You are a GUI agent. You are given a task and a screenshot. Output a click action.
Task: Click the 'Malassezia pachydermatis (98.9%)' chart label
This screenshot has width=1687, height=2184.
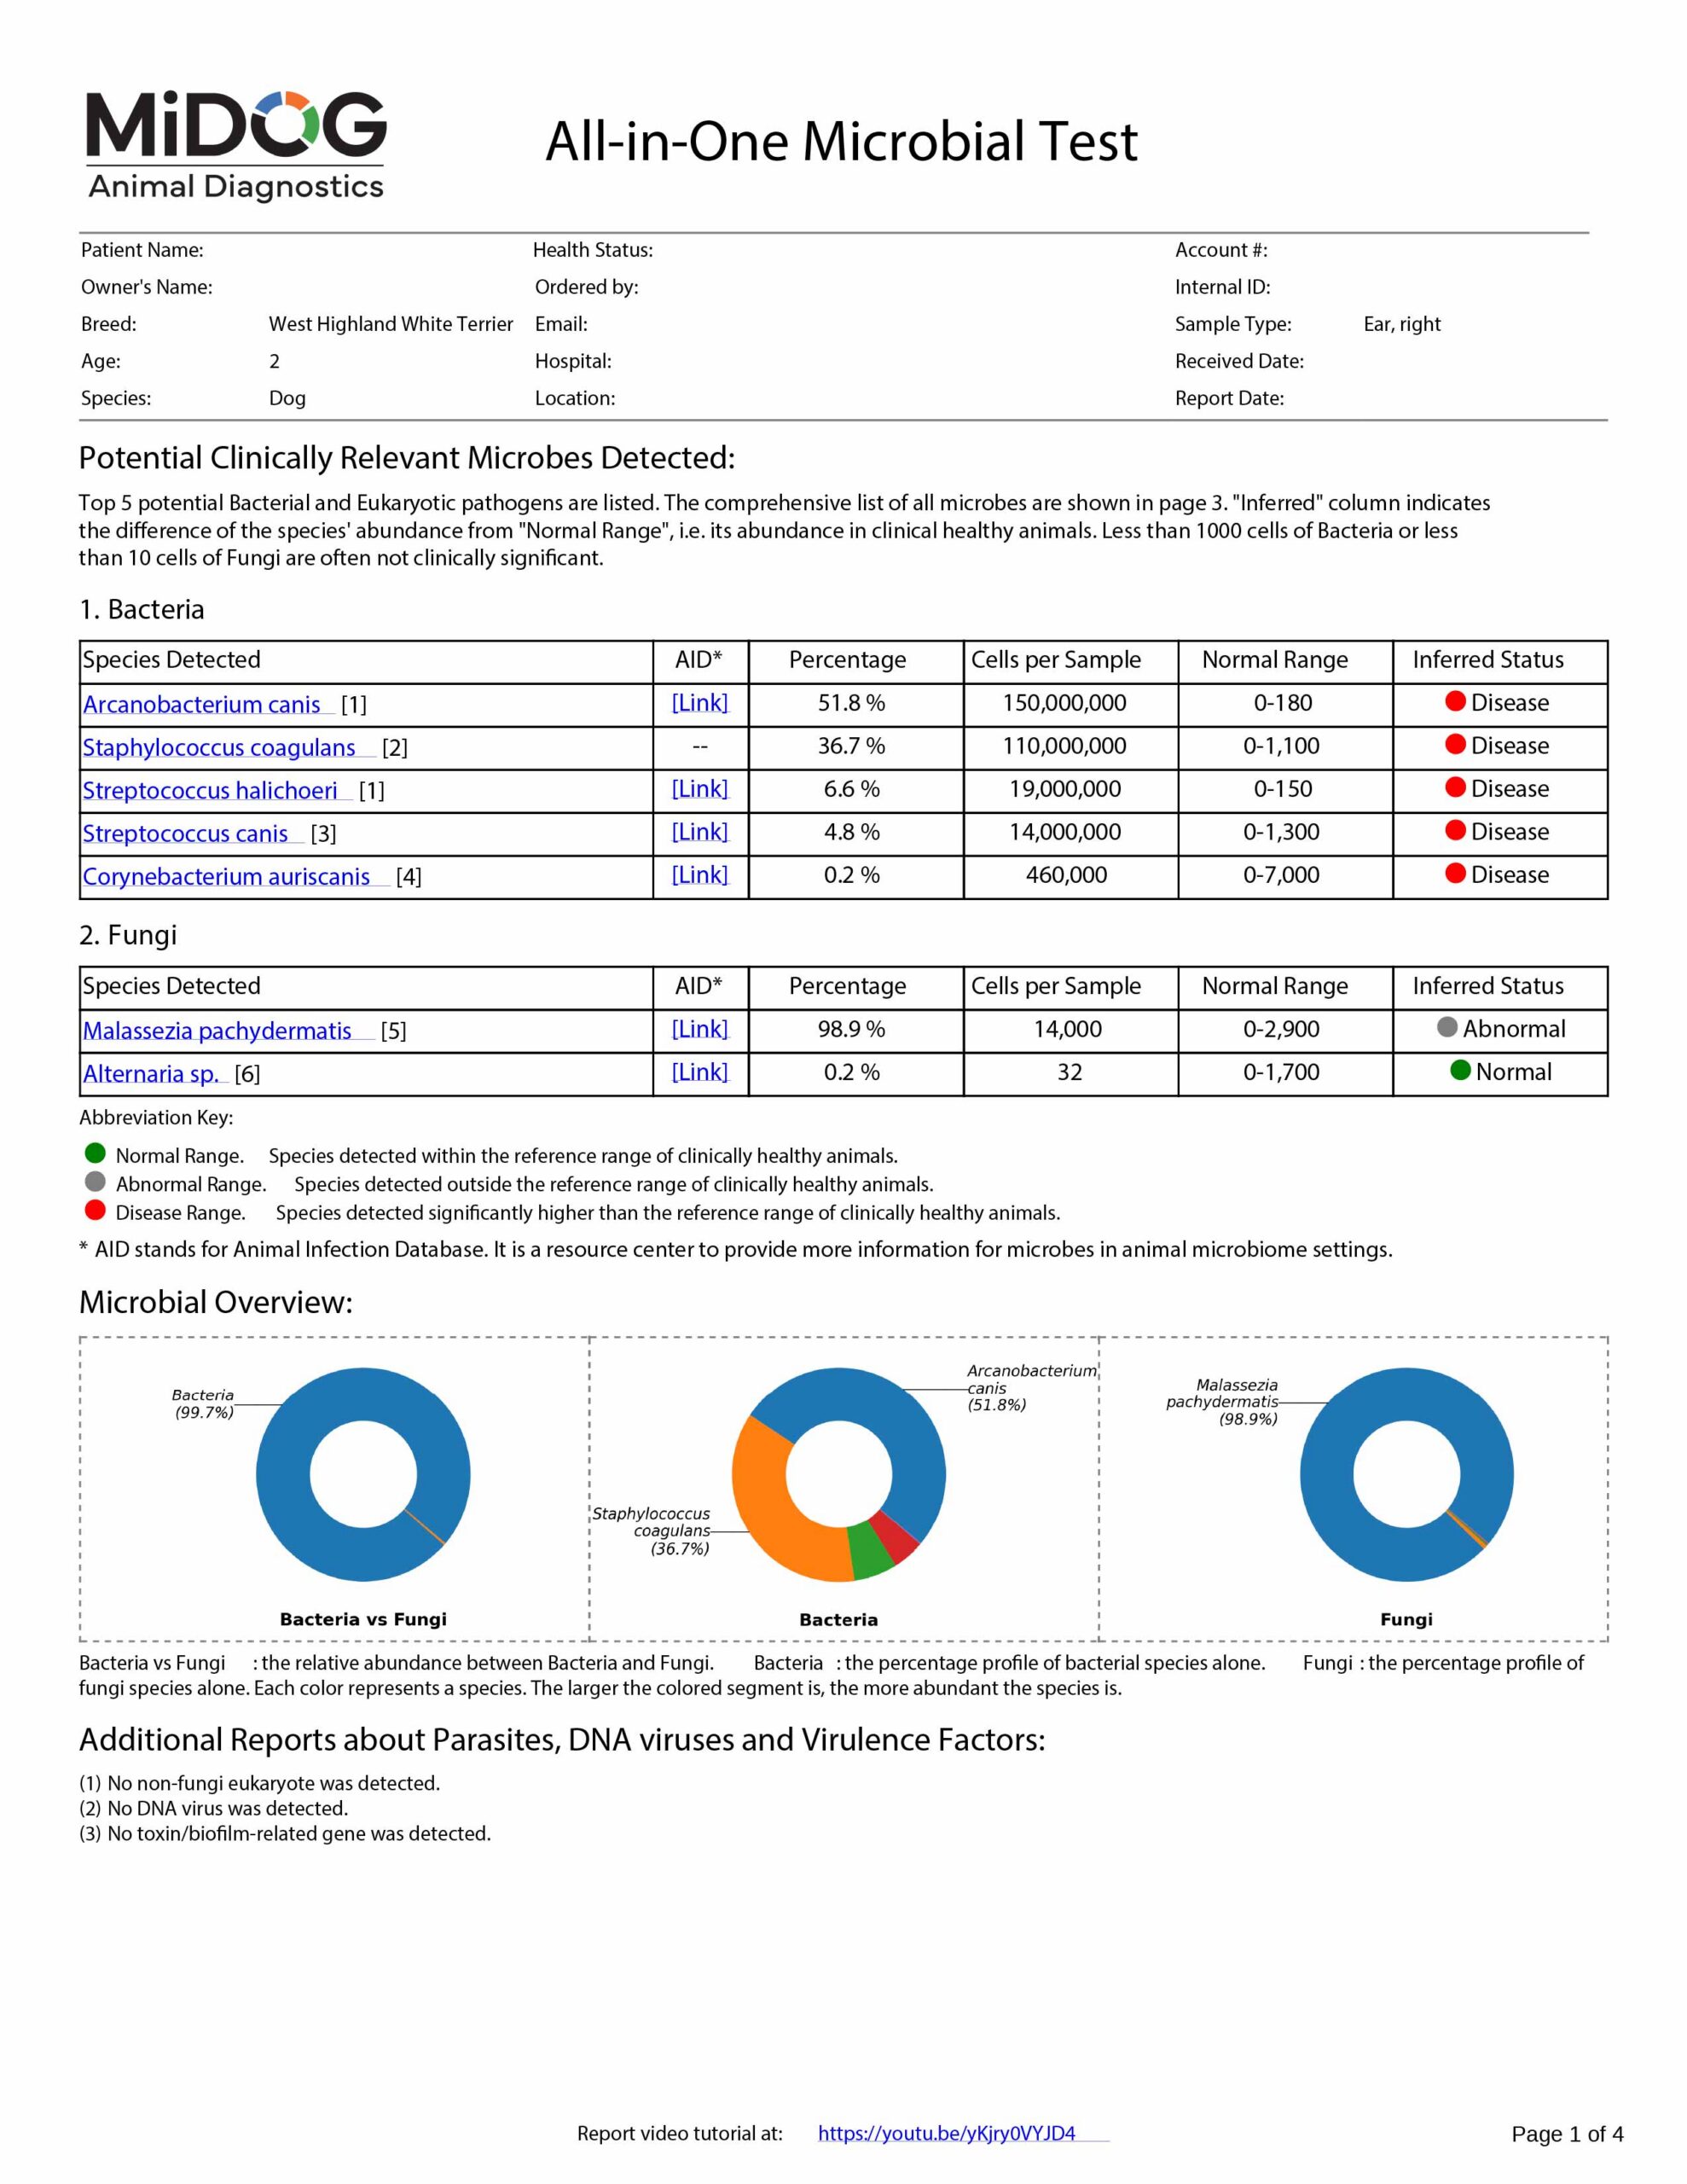[1224, 1402]
